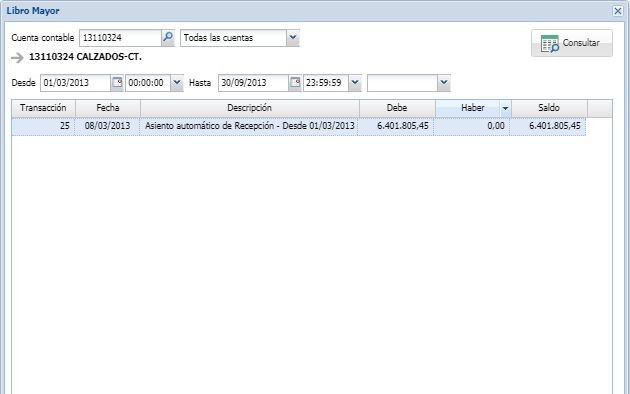This screenshot has height=394, width=630.
Task: Open the 23:59:59 time dropdown
Action: point(355,83)
